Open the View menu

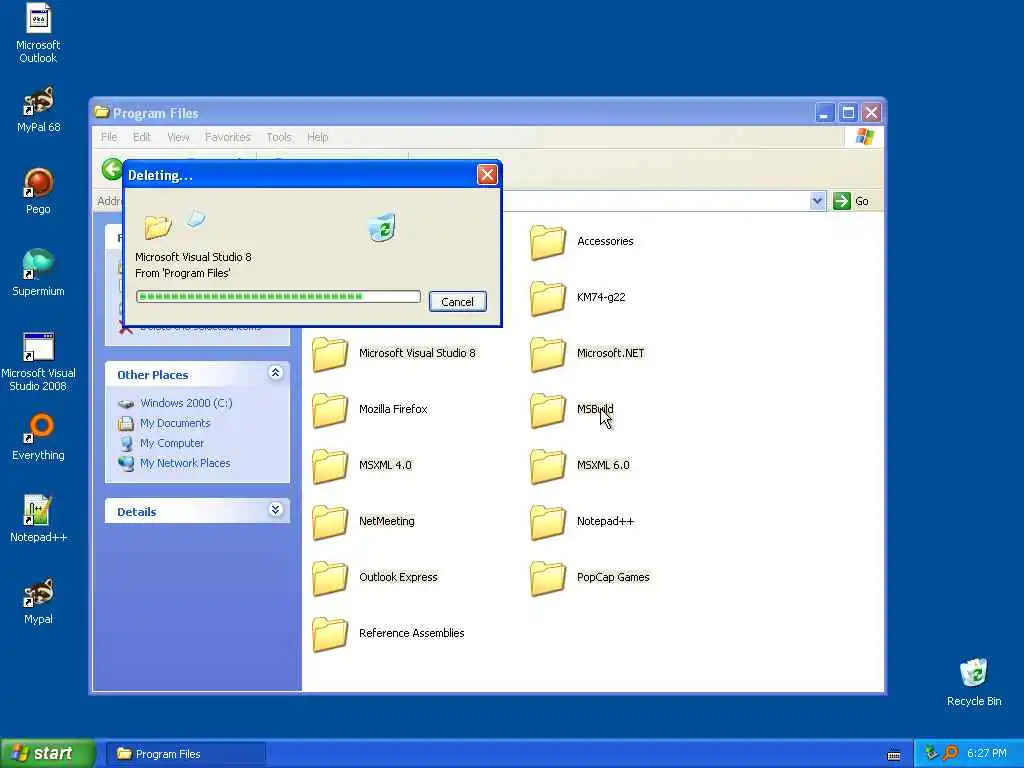tap(178, 137)
